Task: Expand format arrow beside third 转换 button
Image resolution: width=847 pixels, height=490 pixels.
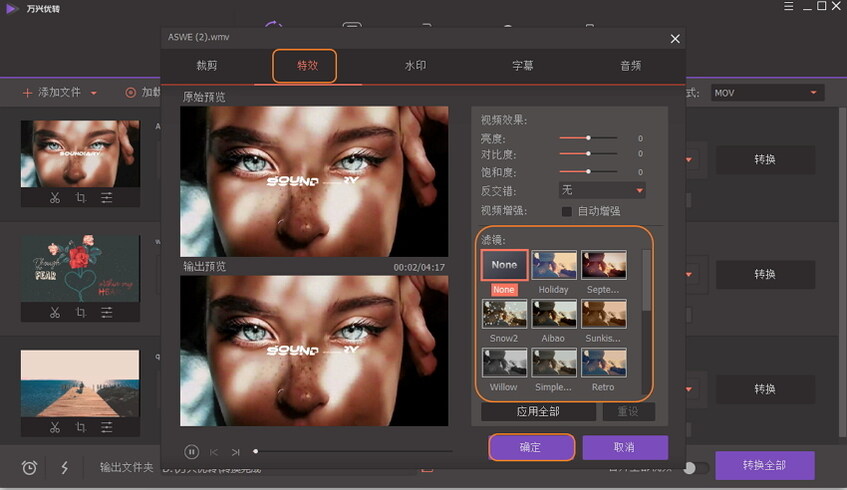Action: point(689,389)
